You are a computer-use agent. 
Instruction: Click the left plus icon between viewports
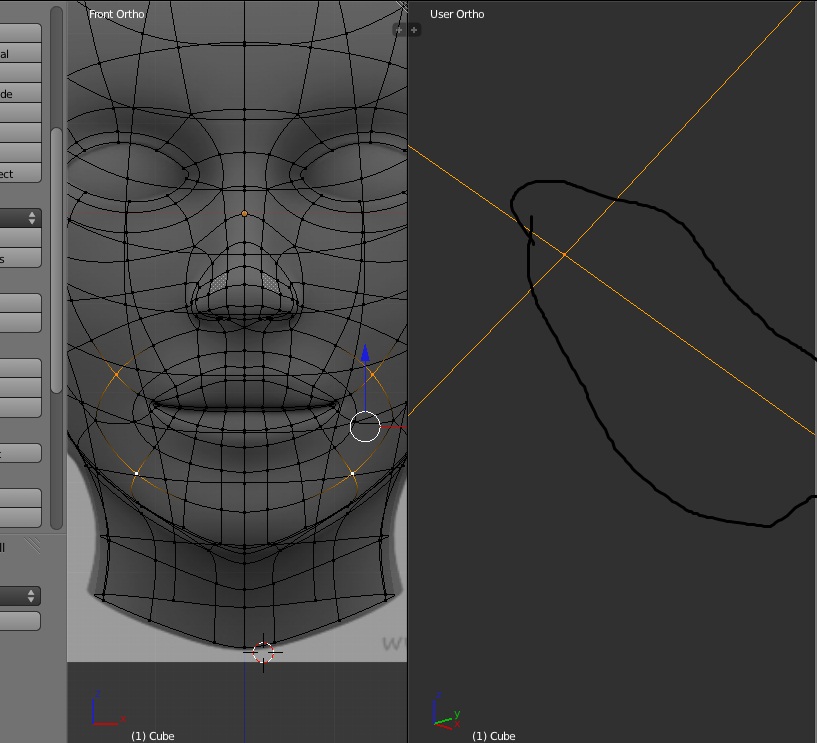398,30
